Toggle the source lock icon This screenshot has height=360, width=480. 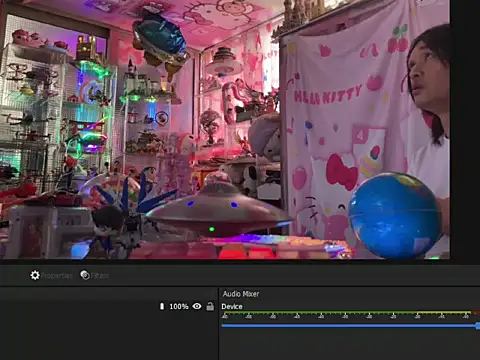[x=210, y=306]
